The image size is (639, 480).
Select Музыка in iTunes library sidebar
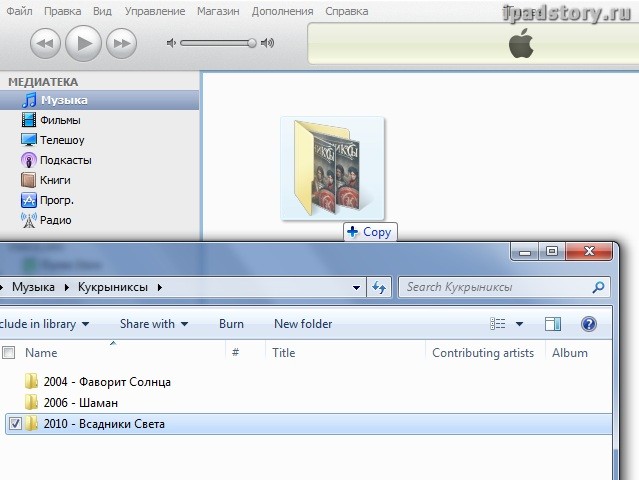(x=99, y=100)
